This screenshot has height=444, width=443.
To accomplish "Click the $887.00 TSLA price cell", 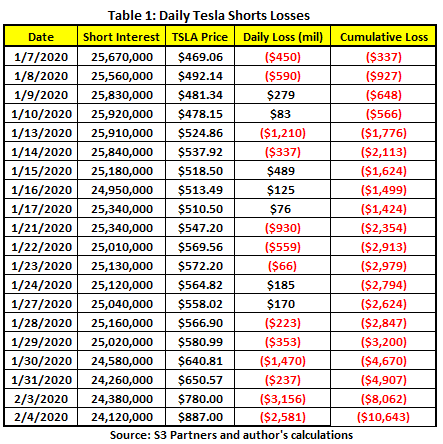I will pos(200,417).
